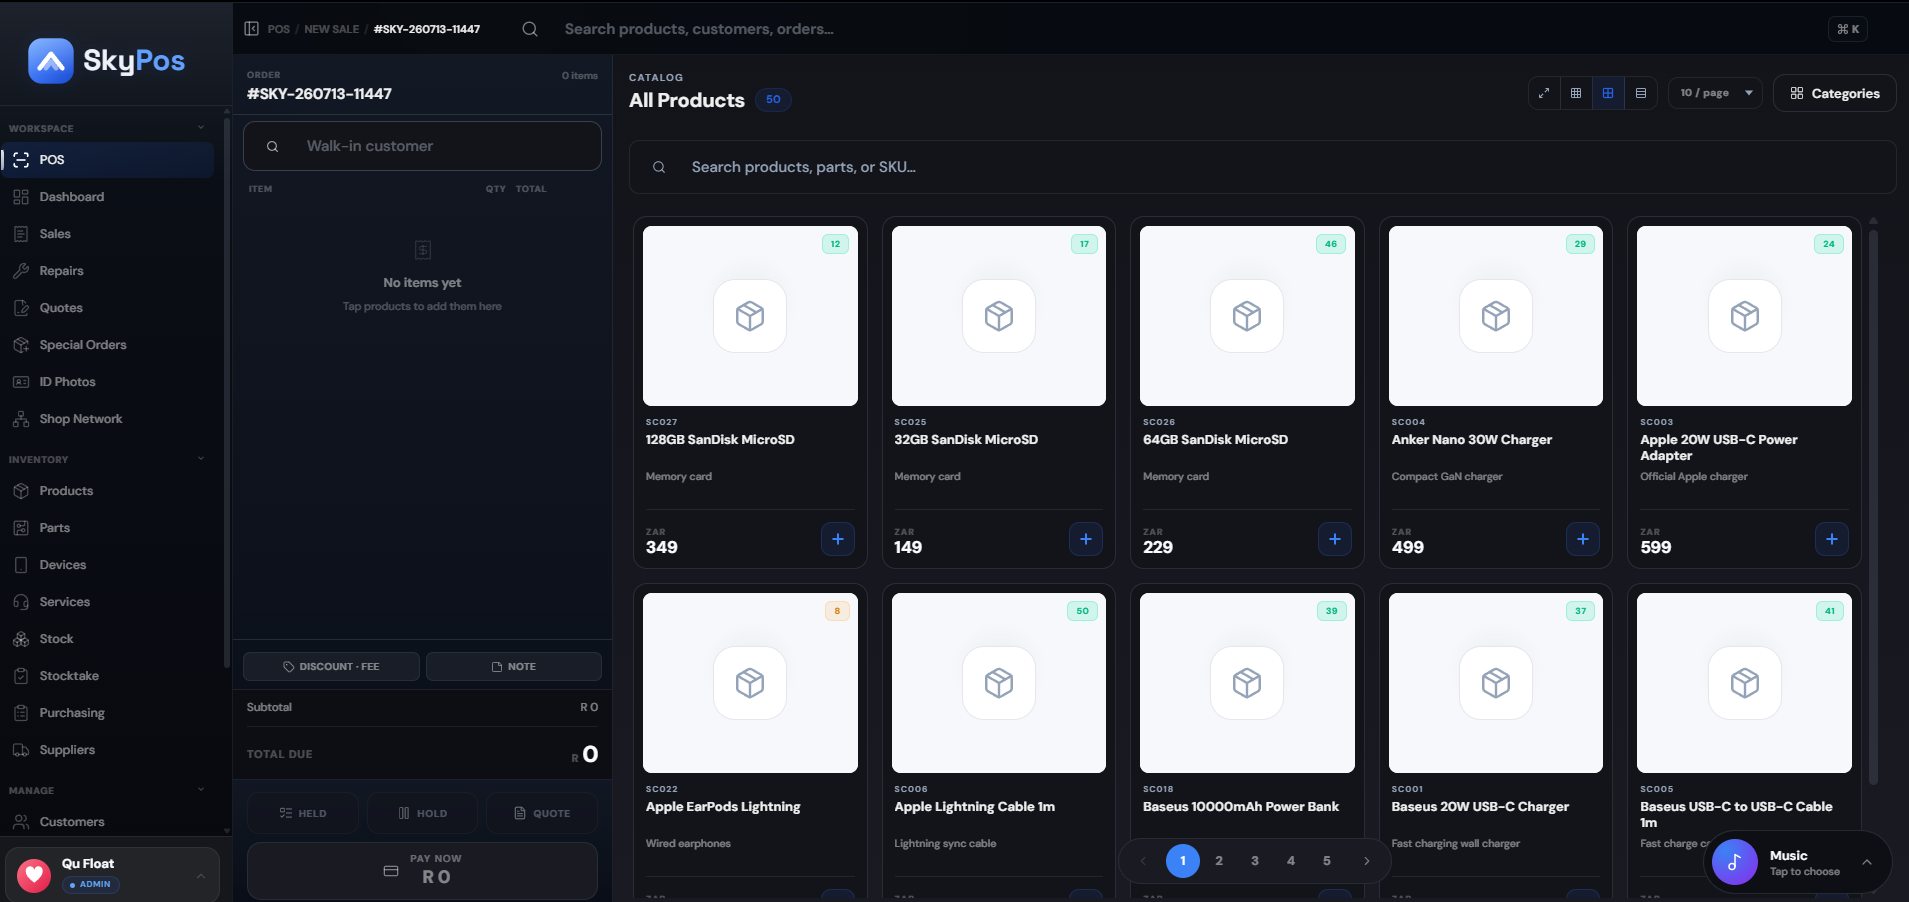Add Anker Nano 30W Charger with plus

pyautogui.click(x=1583, y=539)
